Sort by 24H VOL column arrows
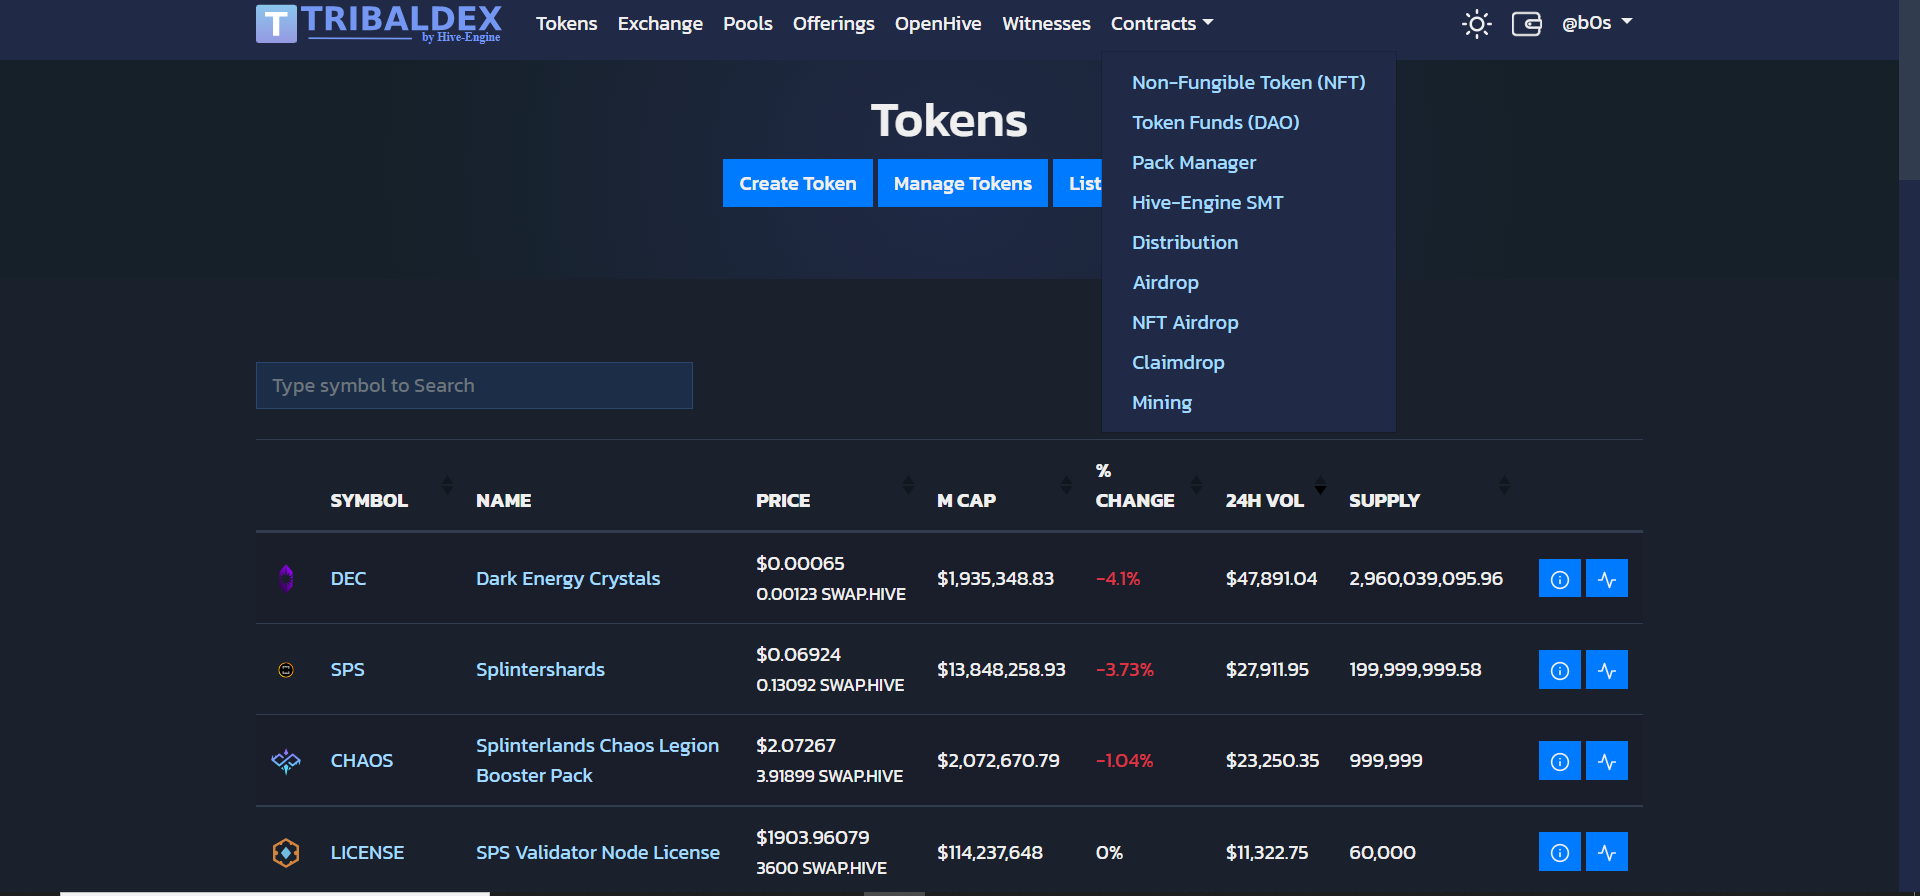Viewport: 1920px width, 896px height. pyautogui.click(x=1320, y=485)
